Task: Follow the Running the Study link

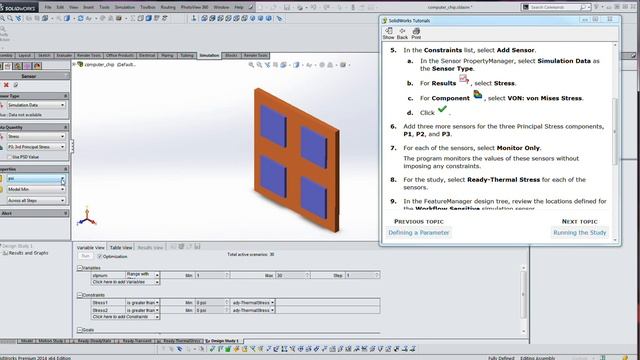Action: click(x=580, y=233)
